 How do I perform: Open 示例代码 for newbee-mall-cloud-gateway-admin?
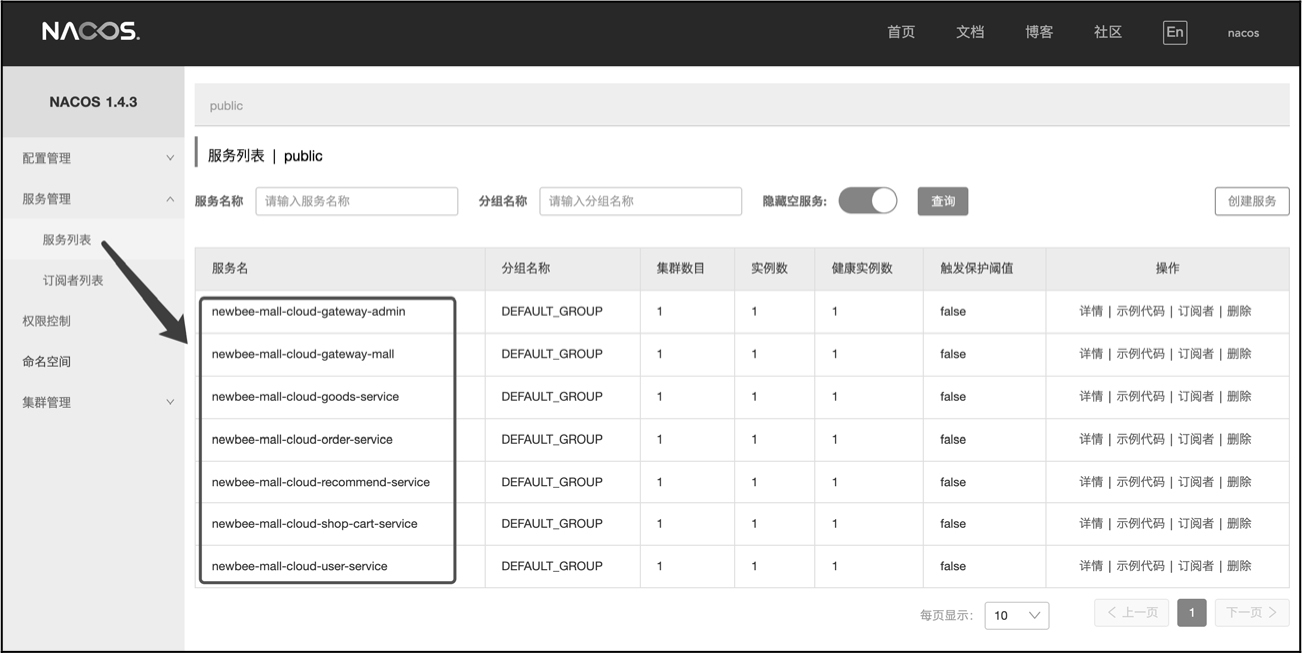click(1141, 311)
